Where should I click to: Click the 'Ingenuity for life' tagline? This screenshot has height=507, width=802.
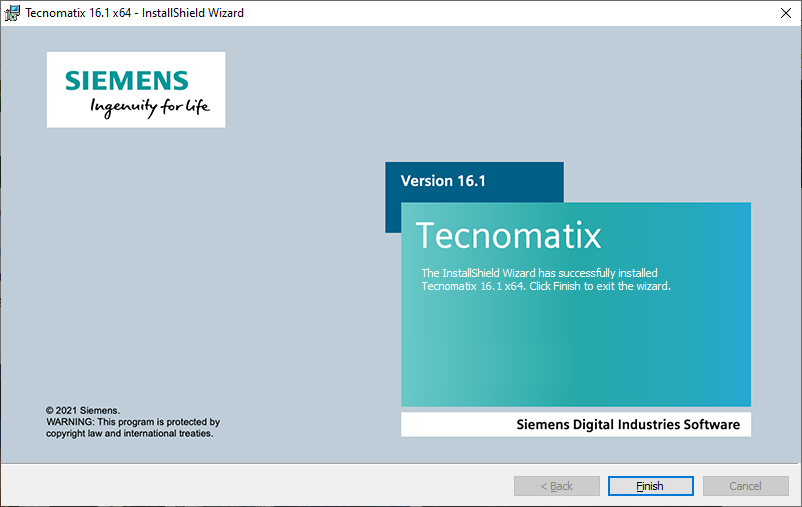click(x=150, y=107)
